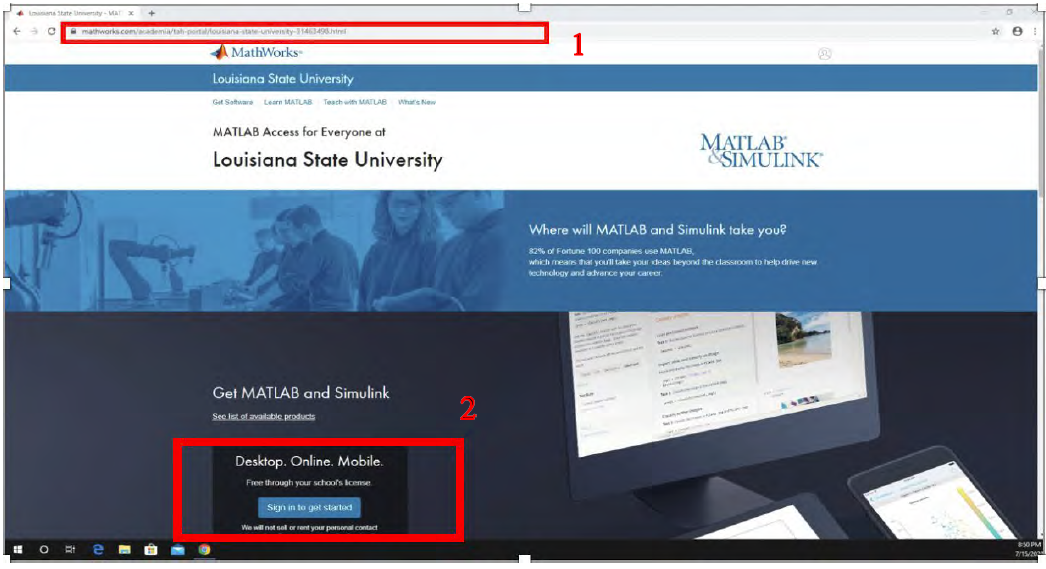Click the padlock site info icon
1046x569 pixels.
coord(72,32)
